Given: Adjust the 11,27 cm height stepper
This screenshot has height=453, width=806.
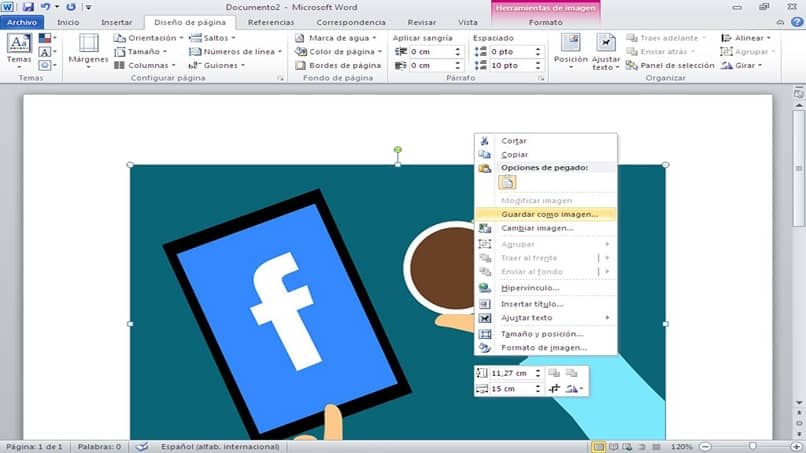Looking at the screenshot, I should tap(538, 373).
